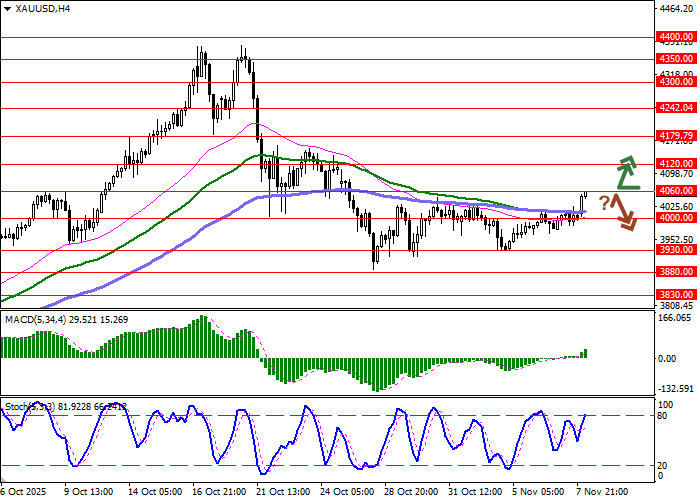Viewport: 700px width, 500px height.
Task: Click the 4179.79 price level label
Action: pyautogui.click(x=677, y=135)
